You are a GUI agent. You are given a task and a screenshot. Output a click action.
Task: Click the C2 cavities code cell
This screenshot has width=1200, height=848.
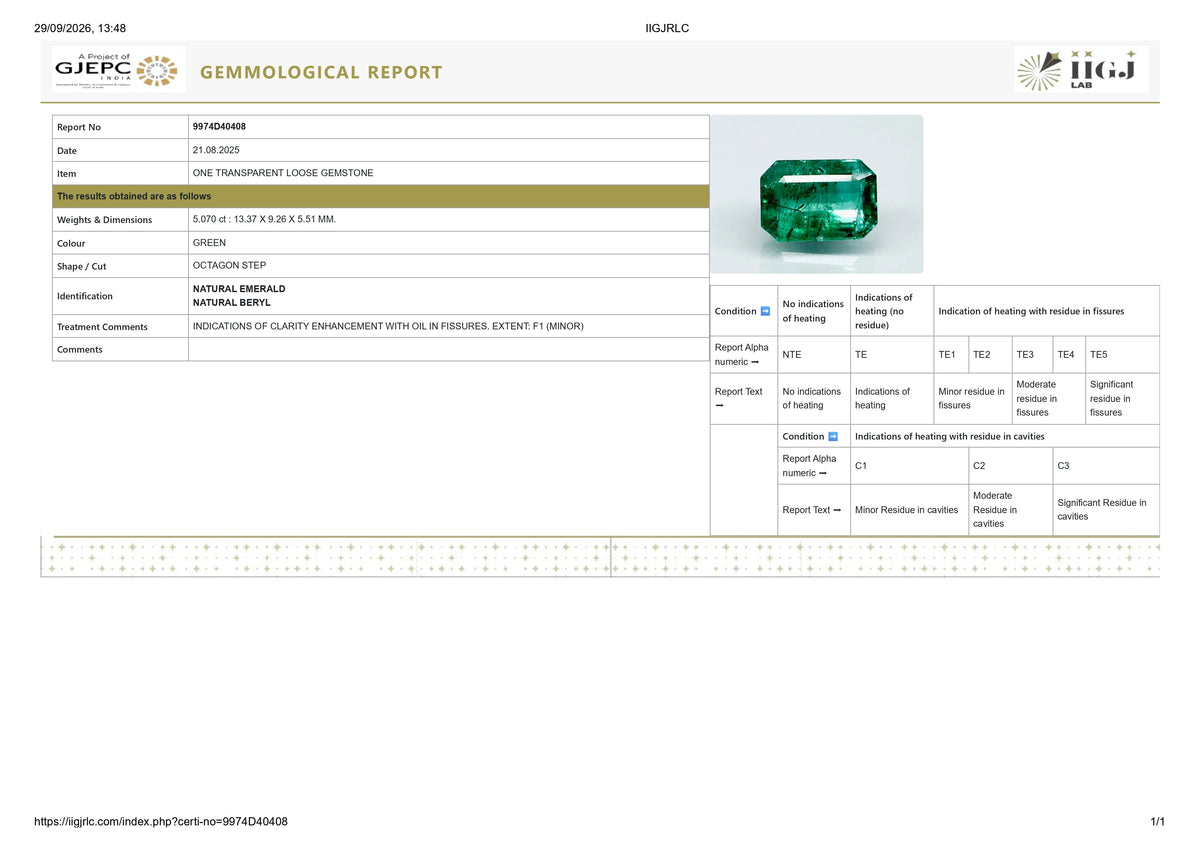coord(1010,466)
